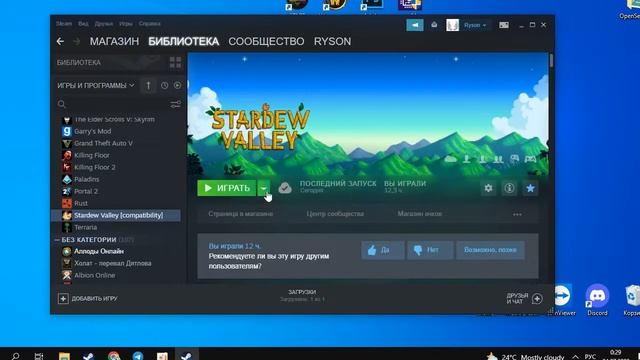Open the СООБЩЕСТВО tab
The width and height of the screenshot is (640, 360).
tap(266, 41)
